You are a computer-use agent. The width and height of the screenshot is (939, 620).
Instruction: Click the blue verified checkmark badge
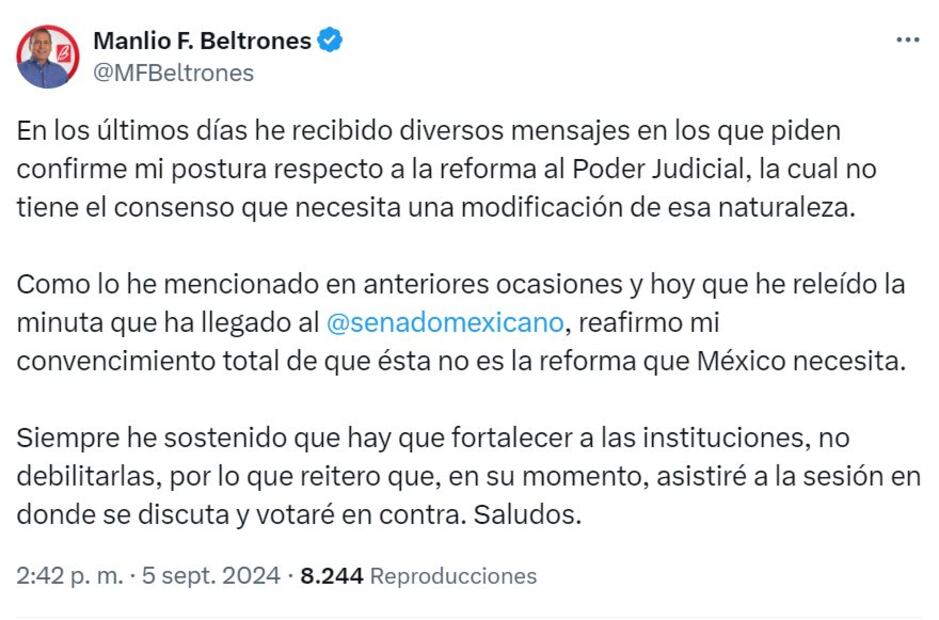point(330,40)
